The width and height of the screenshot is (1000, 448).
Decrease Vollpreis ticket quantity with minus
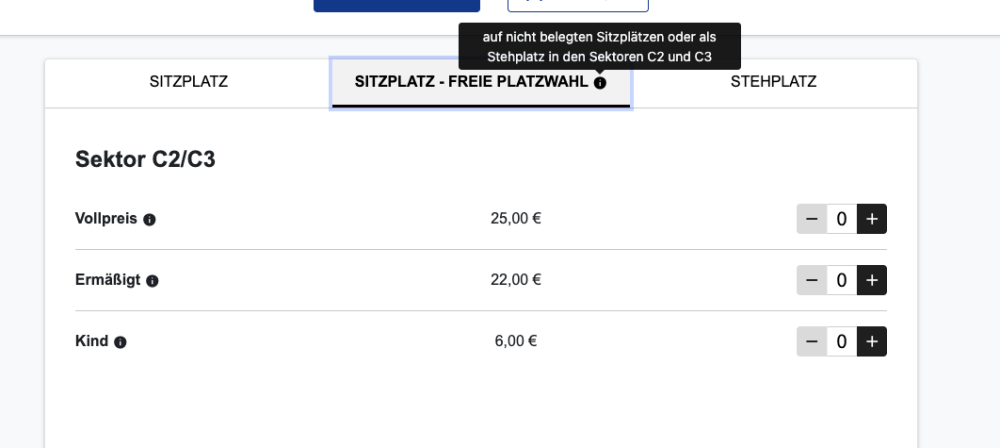click(x=811, y=219)
